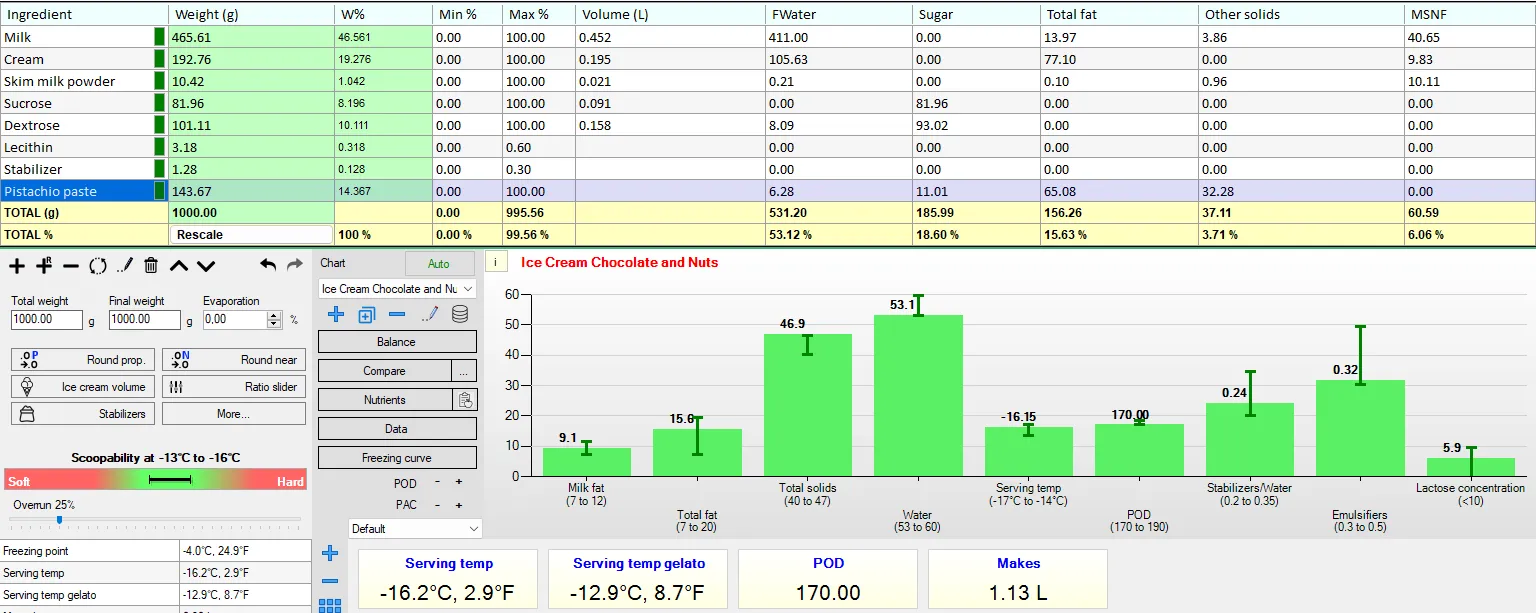Image resolution: width=1536 pixels, height=613 pixels.
Task: Add a new chart with blue plus
Action: pyautogui.click(x=336, y=315)
